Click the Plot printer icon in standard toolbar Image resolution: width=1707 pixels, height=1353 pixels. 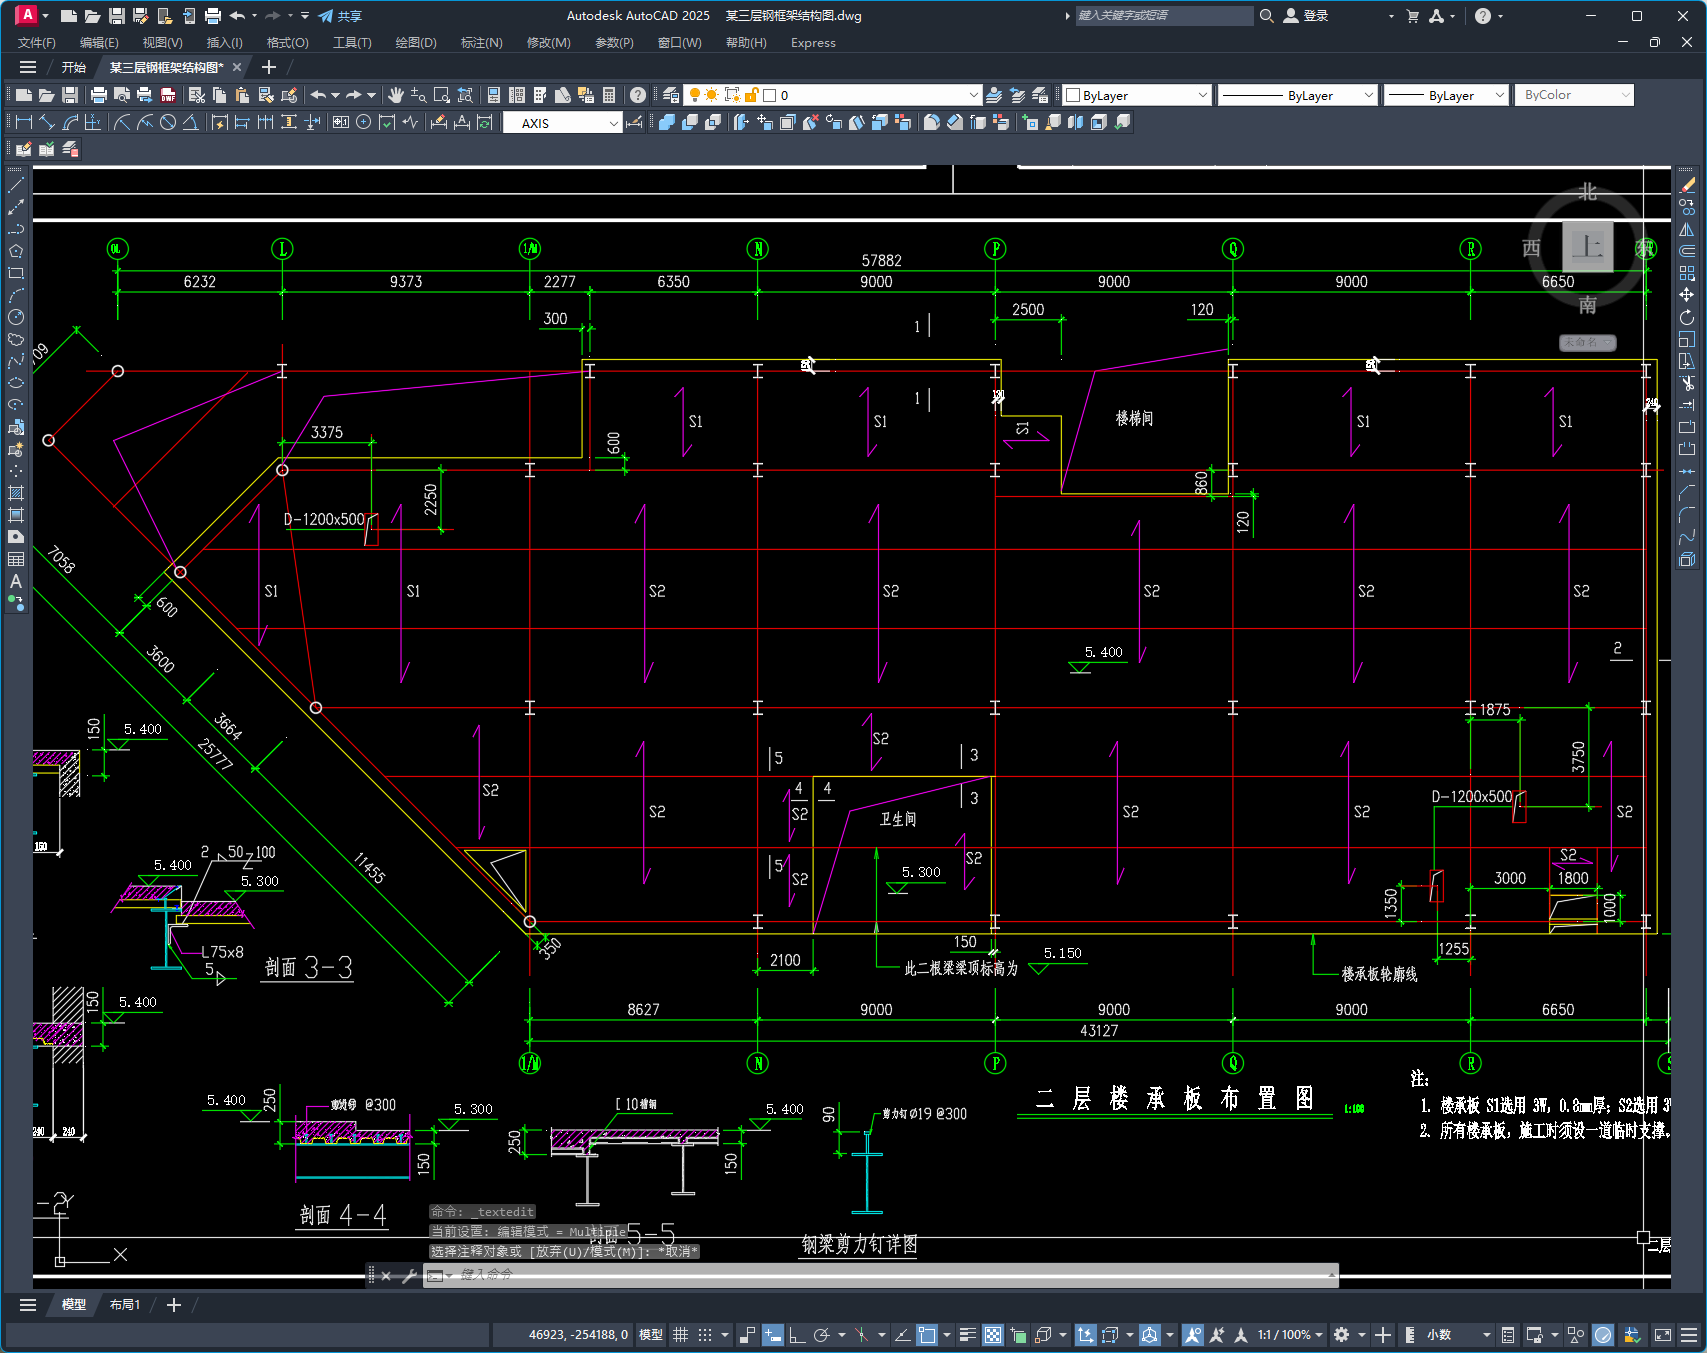pyautogui.click(x=98, y=95)
